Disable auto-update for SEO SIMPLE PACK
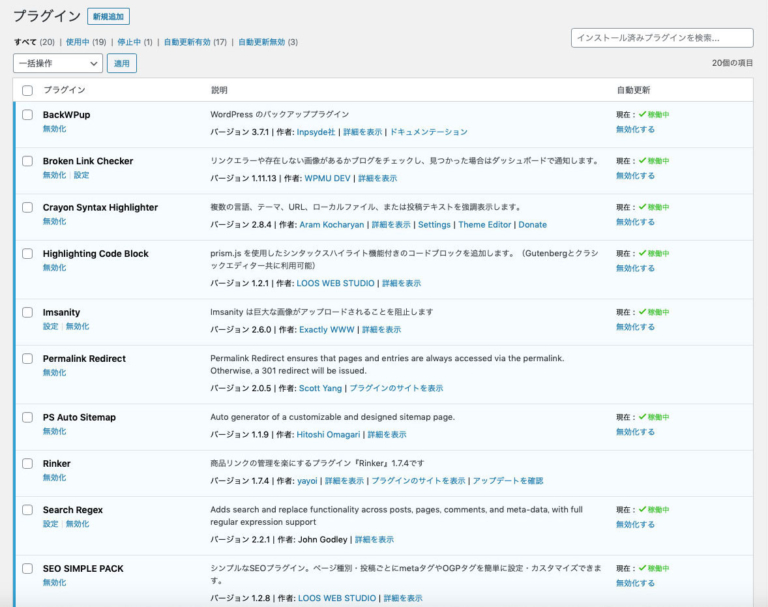 click(635, 583)
